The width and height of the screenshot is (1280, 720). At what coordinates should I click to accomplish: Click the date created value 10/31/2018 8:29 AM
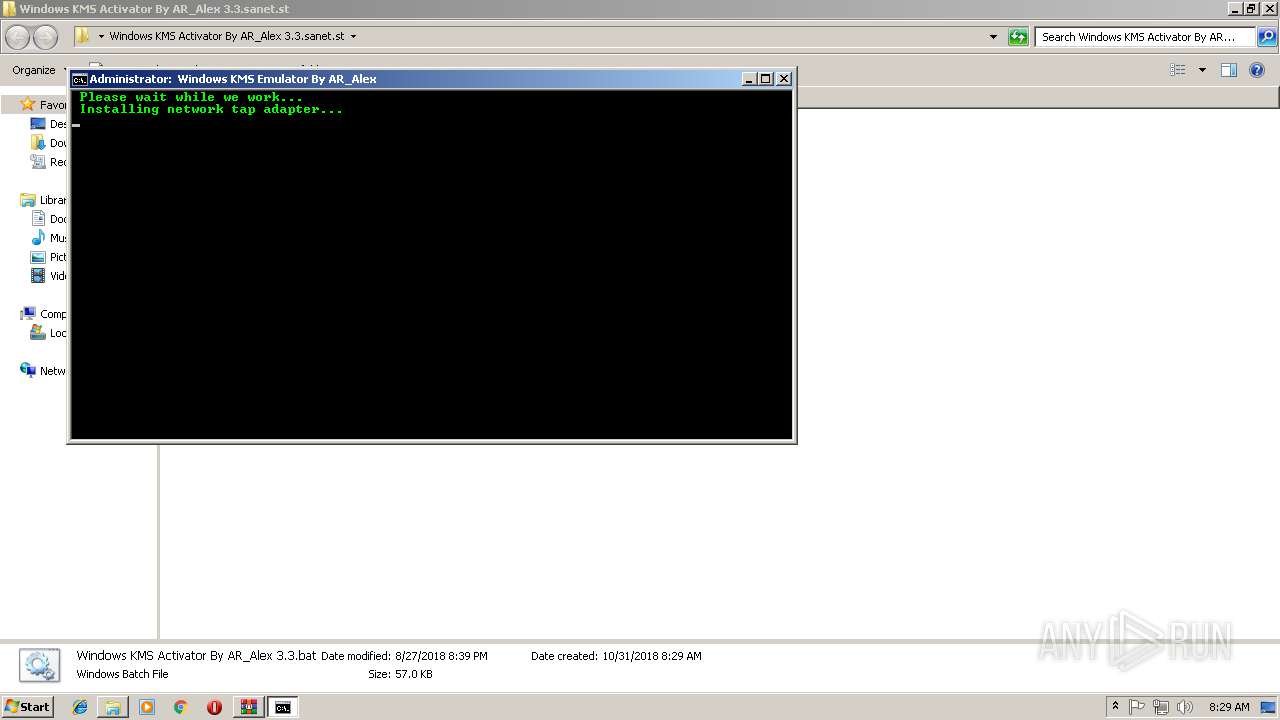(x=652, y=657)
